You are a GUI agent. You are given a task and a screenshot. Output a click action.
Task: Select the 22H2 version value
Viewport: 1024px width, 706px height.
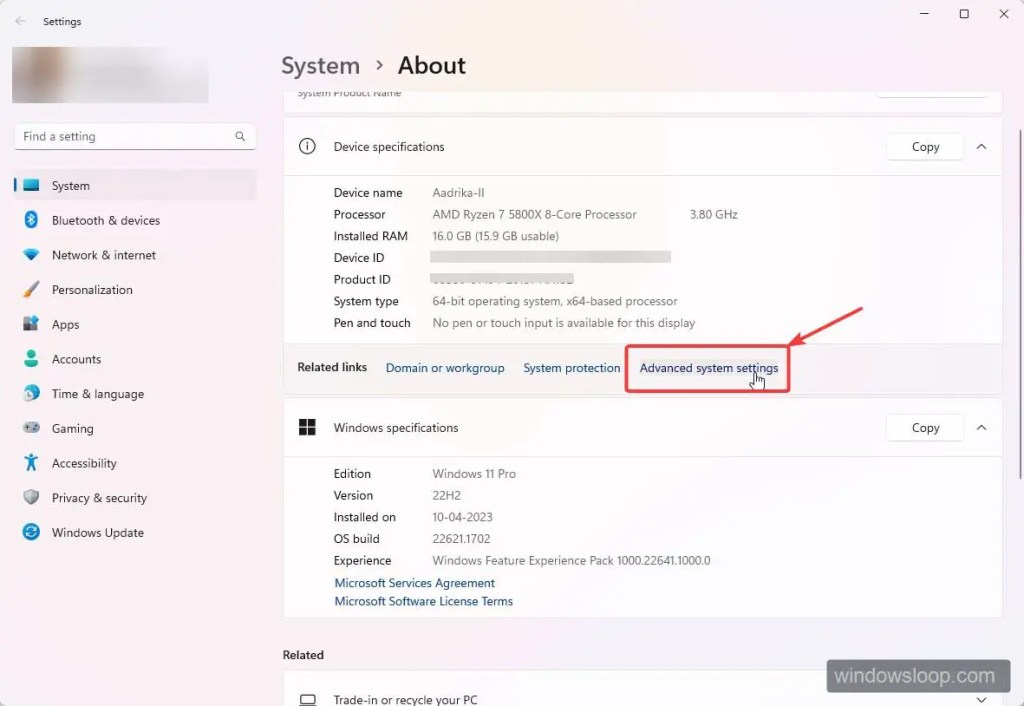point(446,495)
